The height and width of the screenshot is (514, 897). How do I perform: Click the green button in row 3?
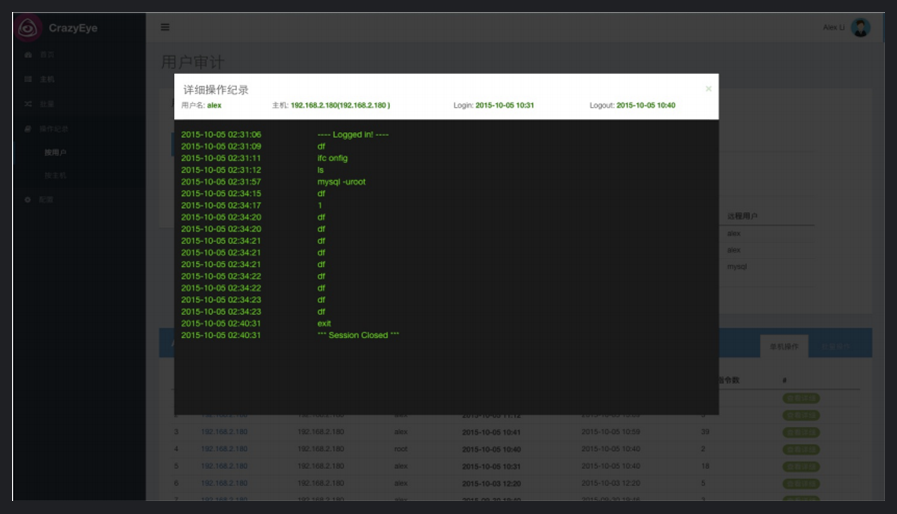coord(800,432)
